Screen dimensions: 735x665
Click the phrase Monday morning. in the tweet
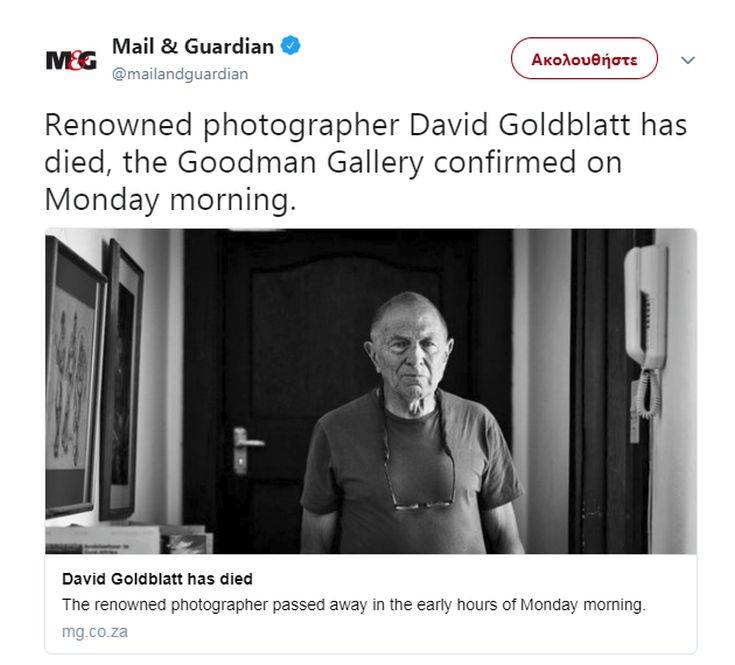click(x=171, y=200)
